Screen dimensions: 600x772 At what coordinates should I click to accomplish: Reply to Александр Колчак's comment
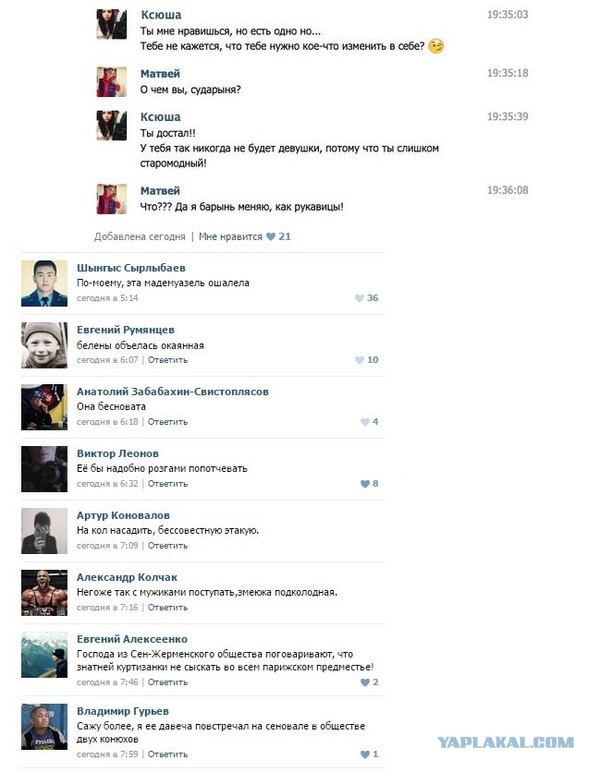[x=167, y=608]
